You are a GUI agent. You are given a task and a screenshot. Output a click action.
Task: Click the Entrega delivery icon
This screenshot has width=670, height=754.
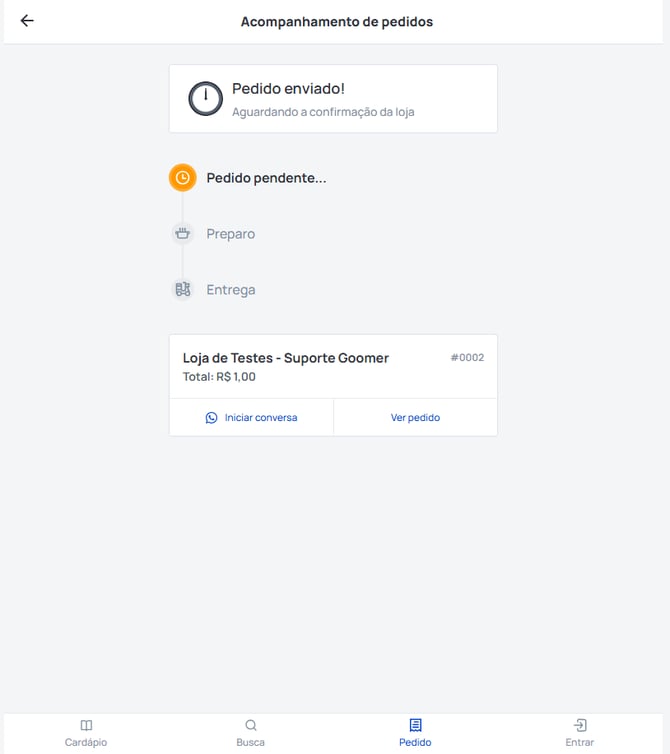[x=182, y=290]
